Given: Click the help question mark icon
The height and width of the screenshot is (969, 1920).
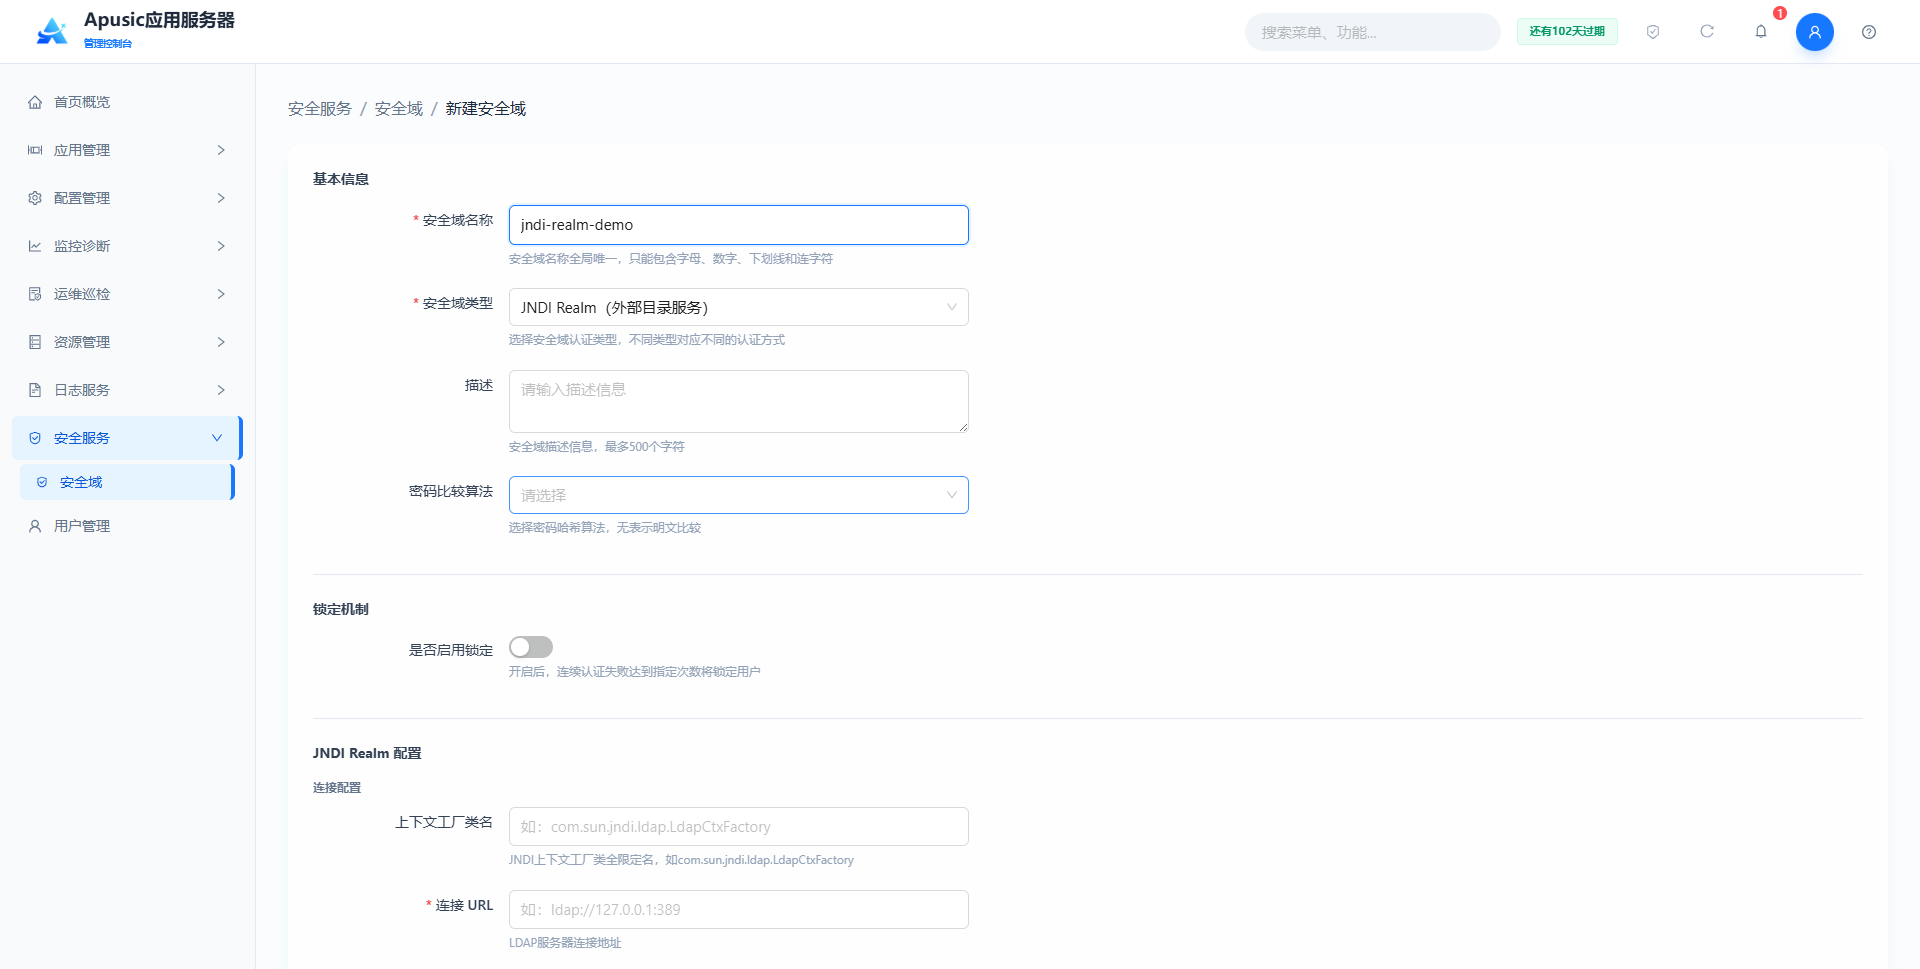Looking at the screenshot, I should (1869, 32).
